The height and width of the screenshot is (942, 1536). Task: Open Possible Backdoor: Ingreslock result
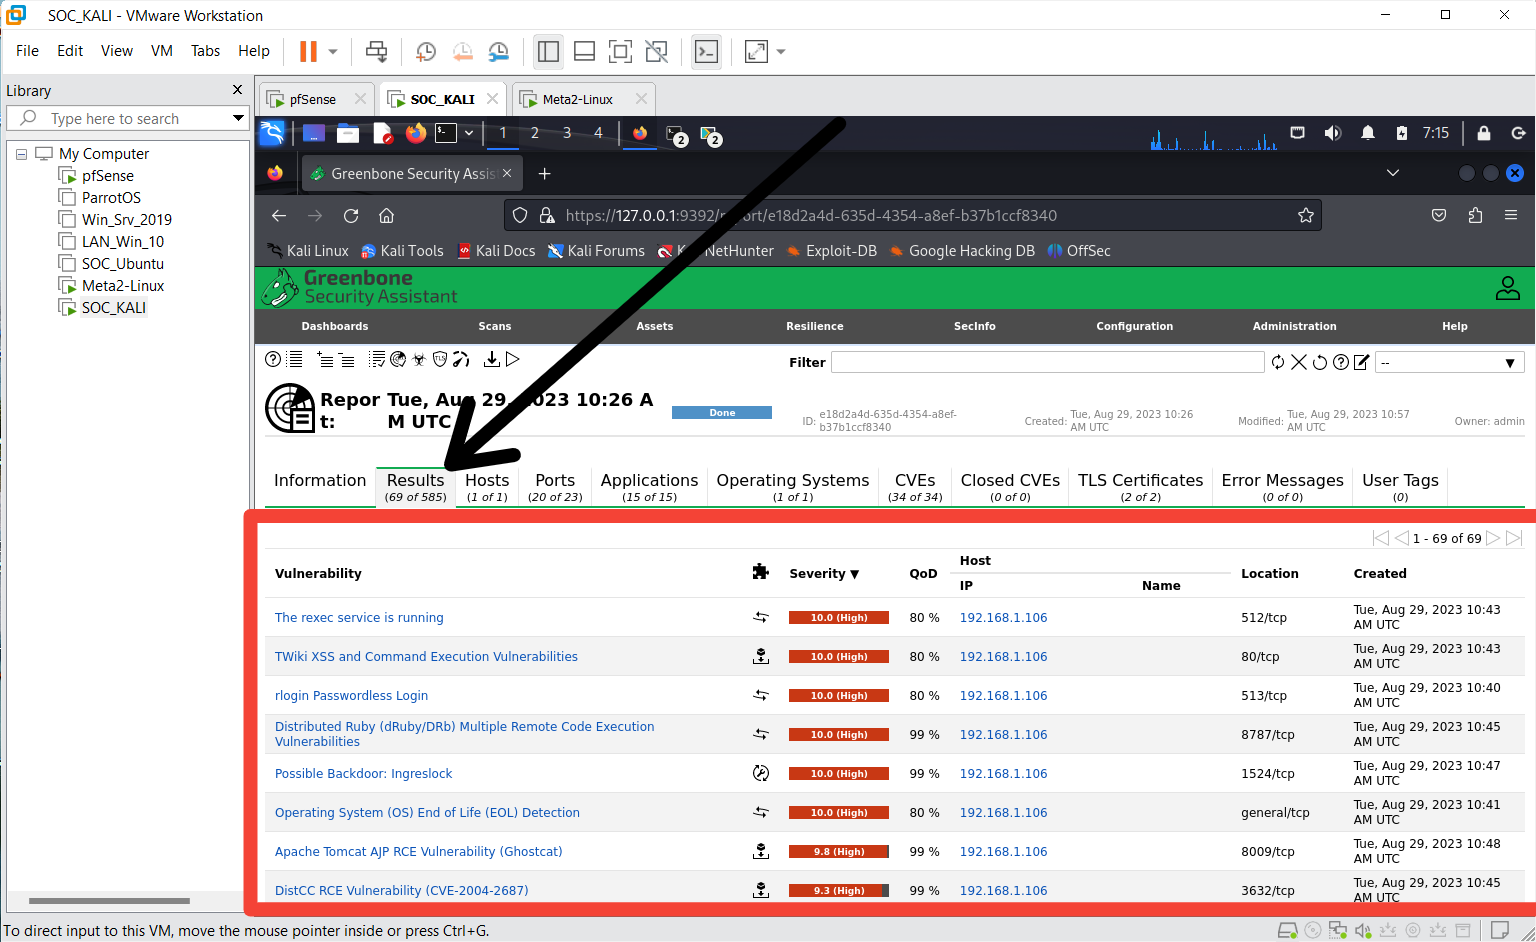coord(364,774)
